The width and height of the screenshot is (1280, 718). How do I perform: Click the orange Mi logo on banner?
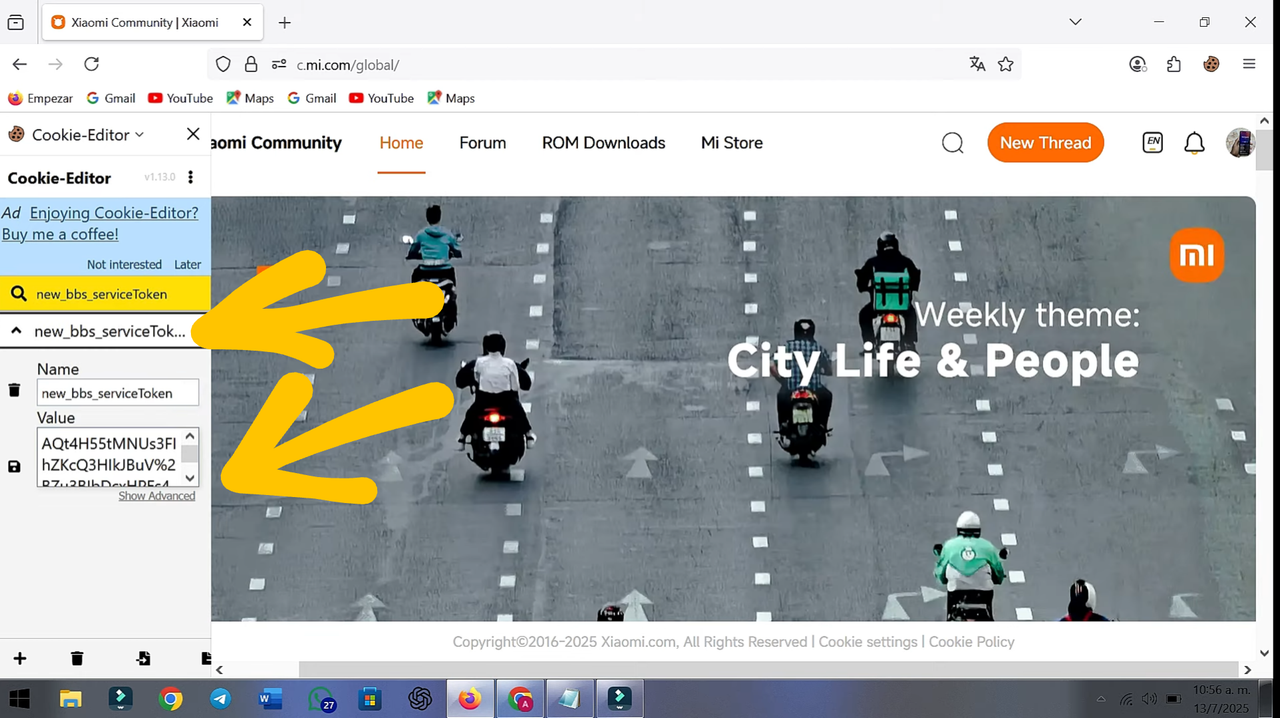[1196, 255]
